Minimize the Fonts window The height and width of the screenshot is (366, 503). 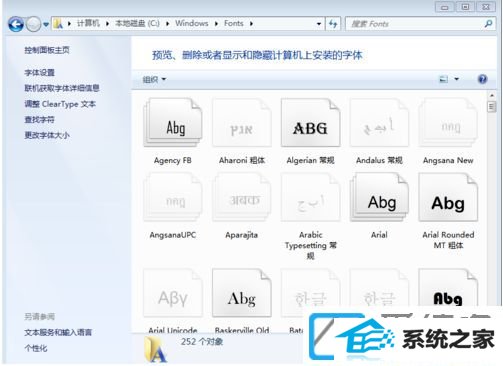click(445, 7)
